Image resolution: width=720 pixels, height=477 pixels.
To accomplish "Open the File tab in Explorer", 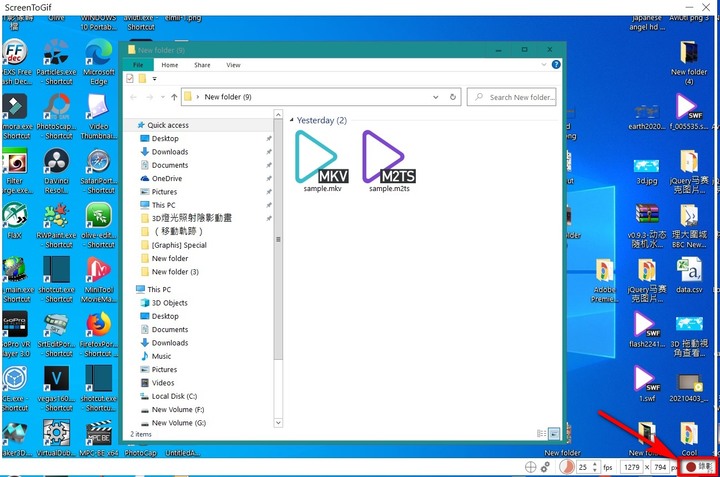I will coord(138,65).
